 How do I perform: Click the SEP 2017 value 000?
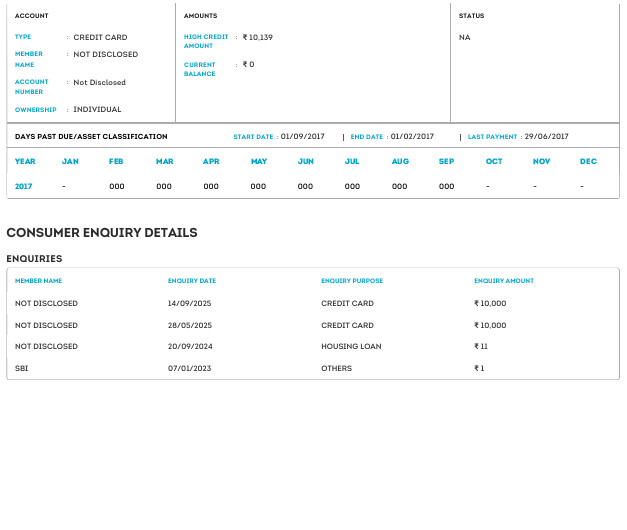click(x=447, y=186)
